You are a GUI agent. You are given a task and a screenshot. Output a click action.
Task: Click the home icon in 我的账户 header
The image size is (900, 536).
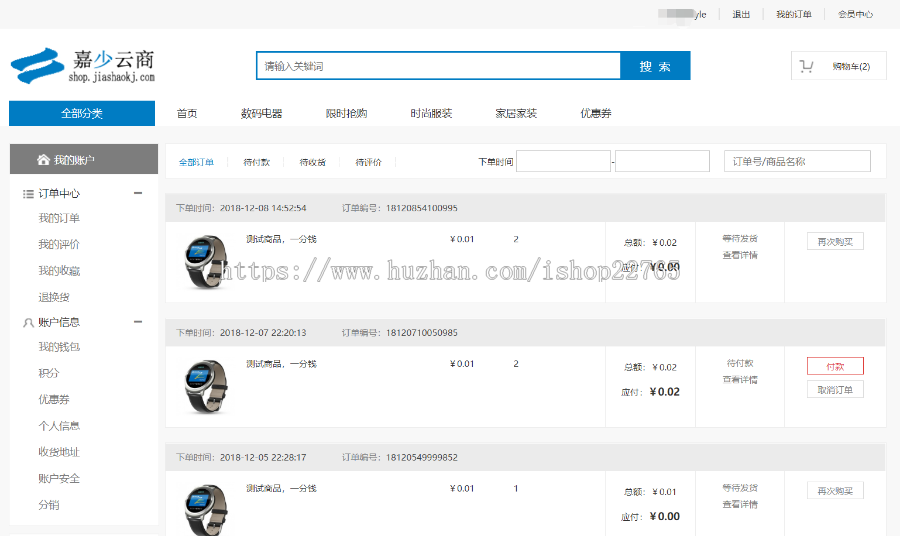[x=43, y=160]
